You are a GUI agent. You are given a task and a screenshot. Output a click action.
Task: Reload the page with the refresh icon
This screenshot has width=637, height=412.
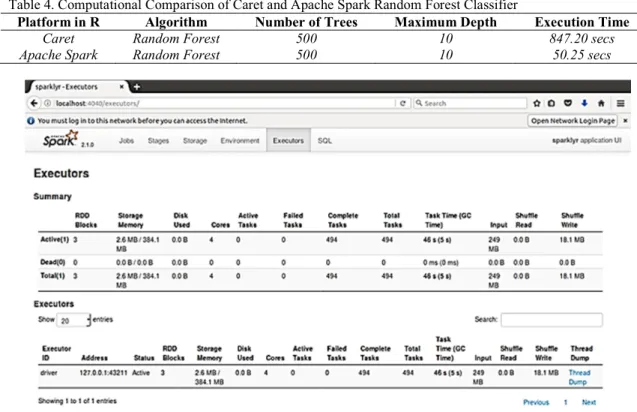(x=403, y=103)
